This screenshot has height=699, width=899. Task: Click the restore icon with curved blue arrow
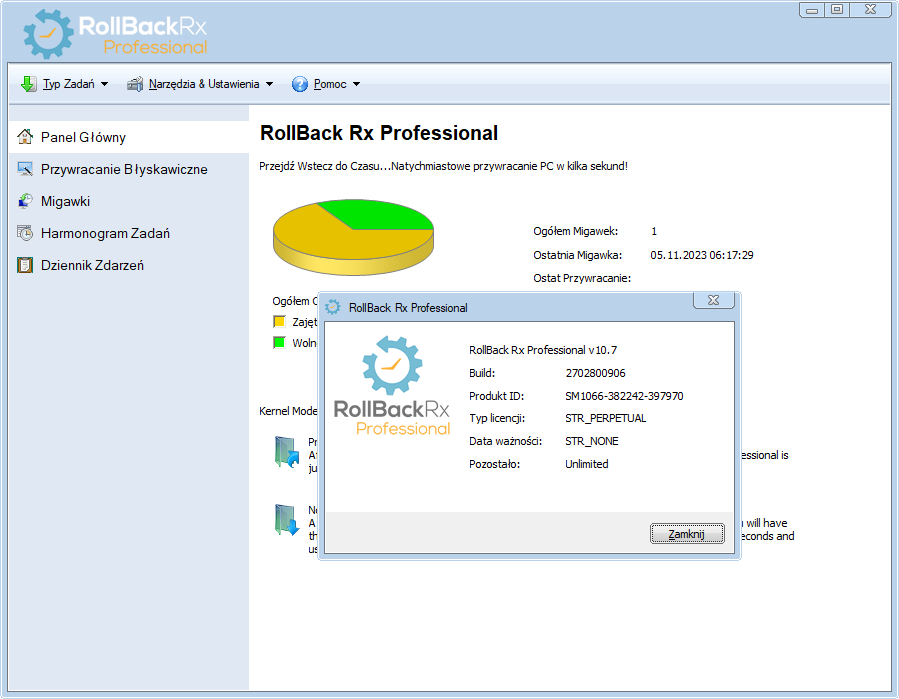(287, 452)
